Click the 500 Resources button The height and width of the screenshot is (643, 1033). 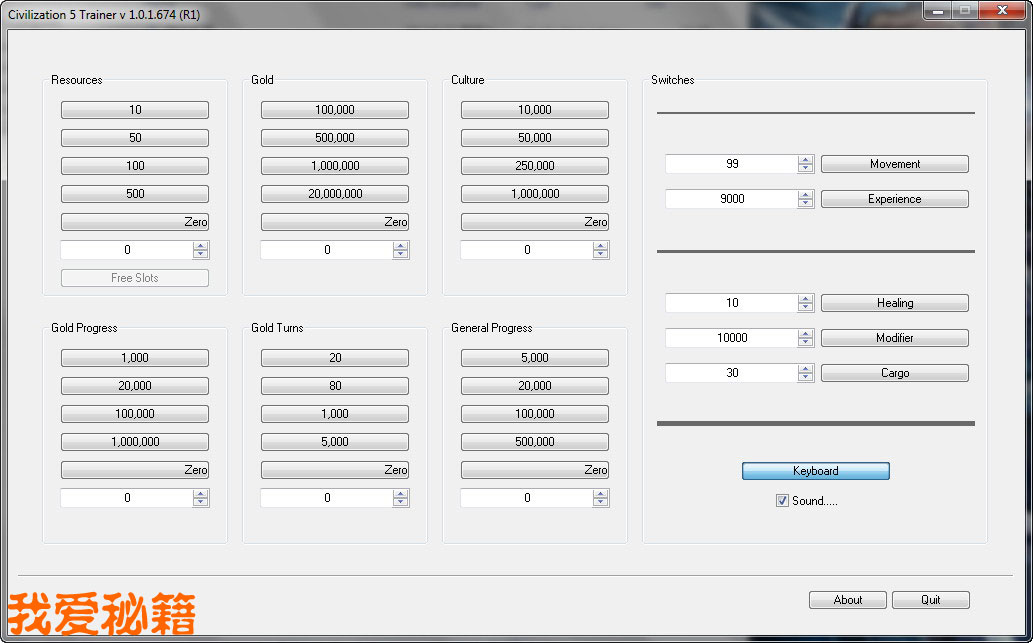(135, 194)
